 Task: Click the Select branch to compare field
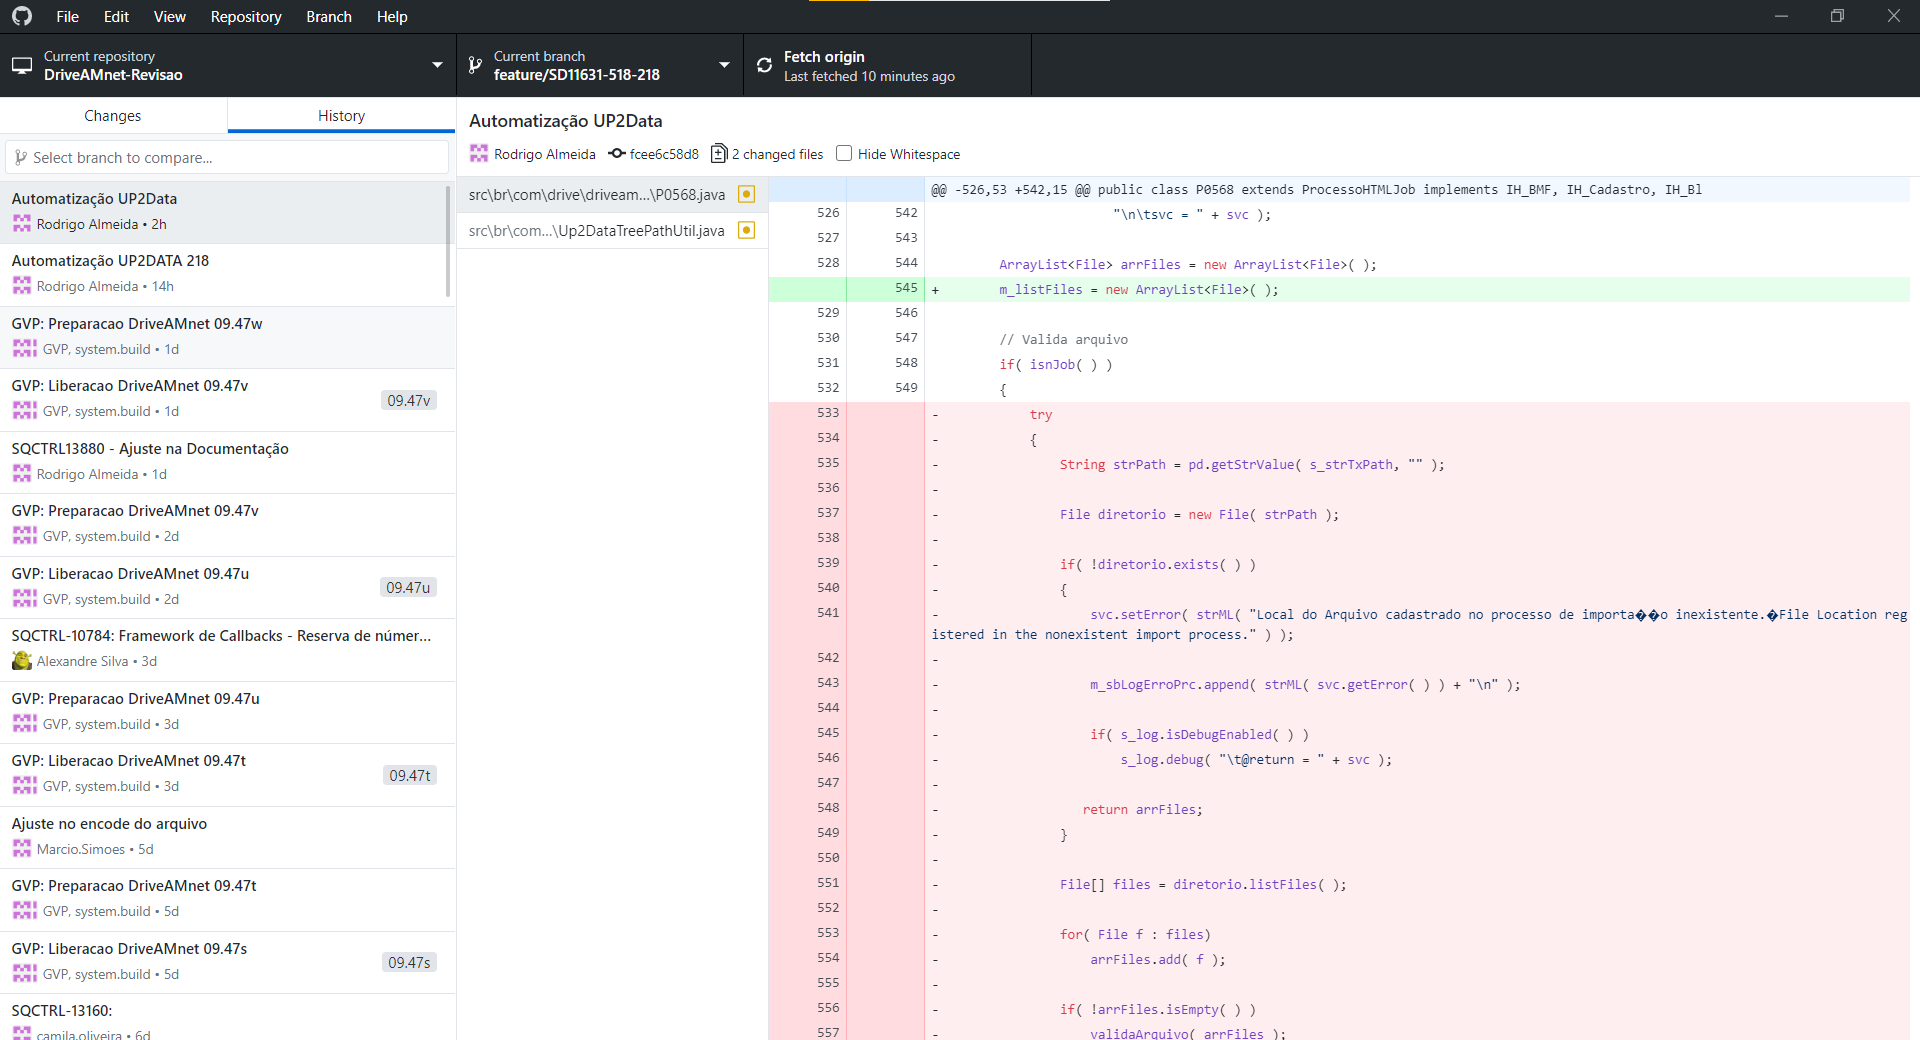227,158
